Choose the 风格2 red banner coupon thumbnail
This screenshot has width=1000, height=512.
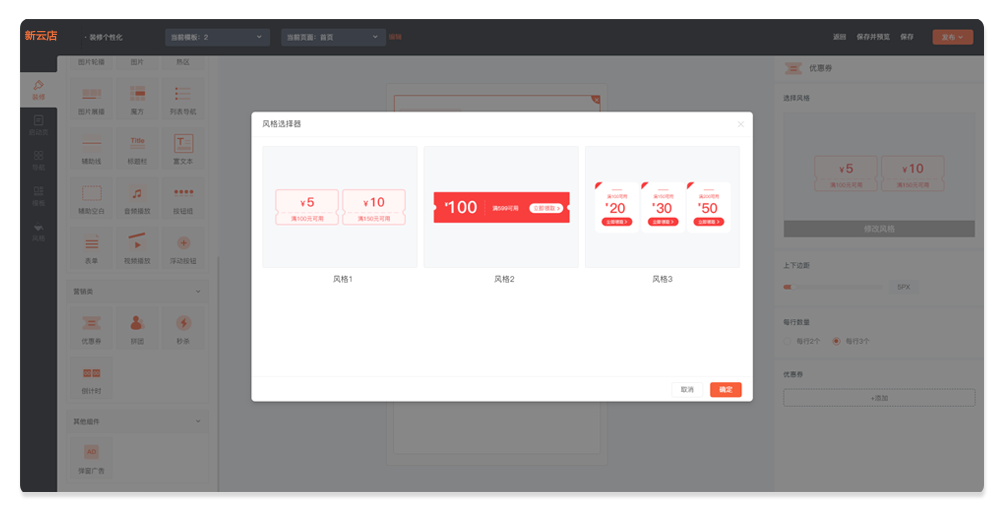(501, 207)
